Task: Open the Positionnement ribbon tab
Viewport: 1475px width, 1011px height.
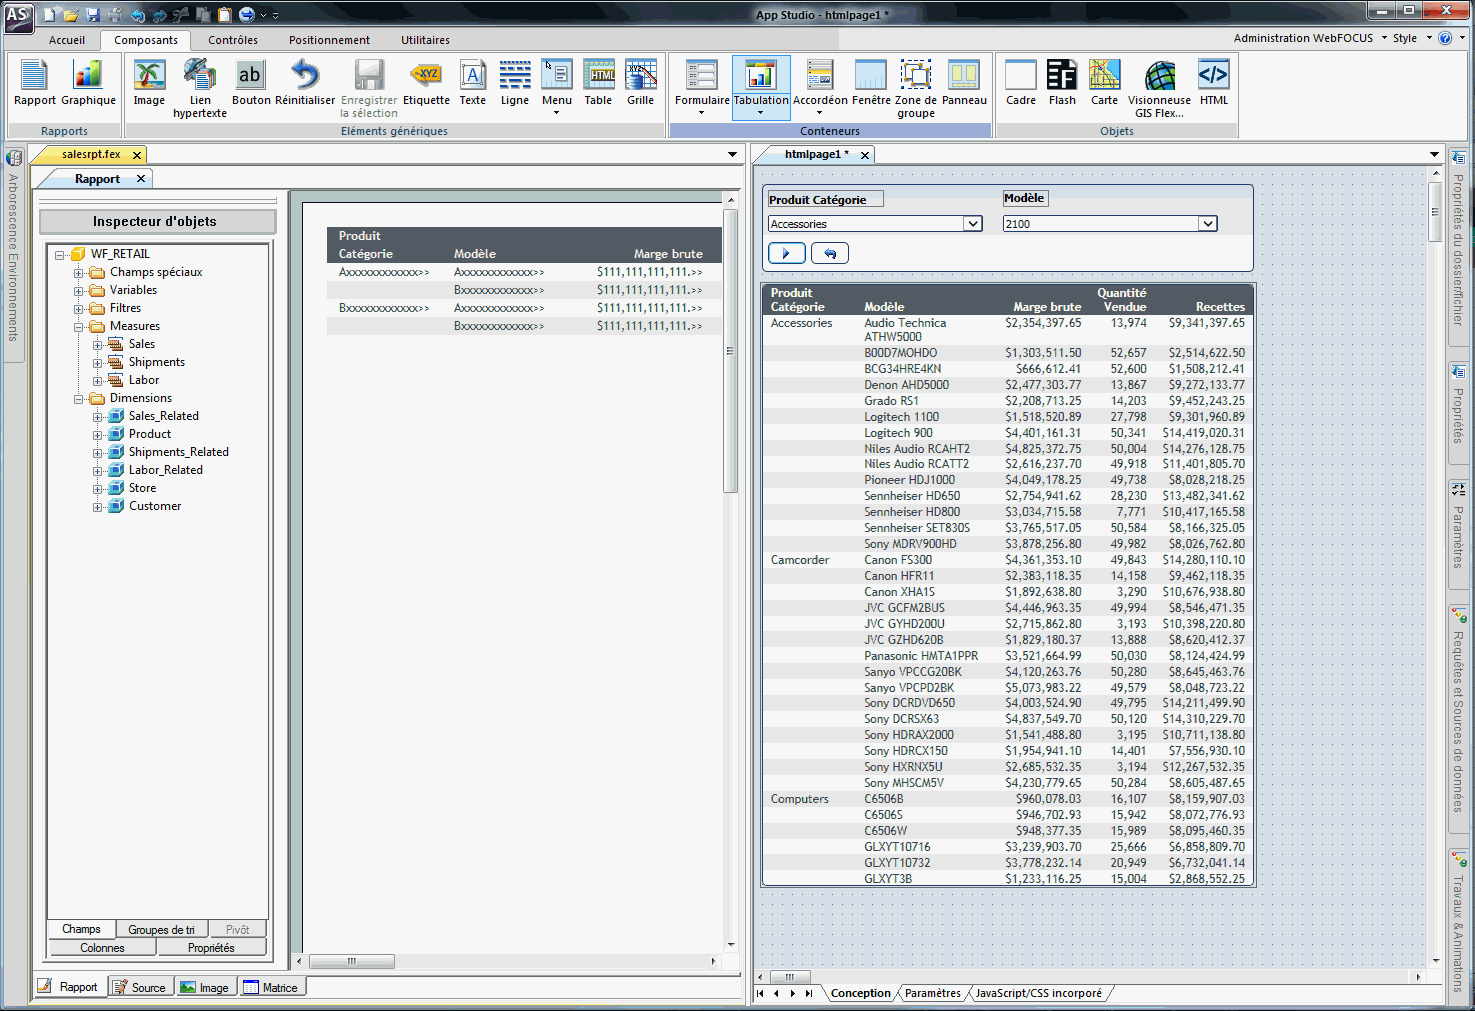Action: (329, 40)
